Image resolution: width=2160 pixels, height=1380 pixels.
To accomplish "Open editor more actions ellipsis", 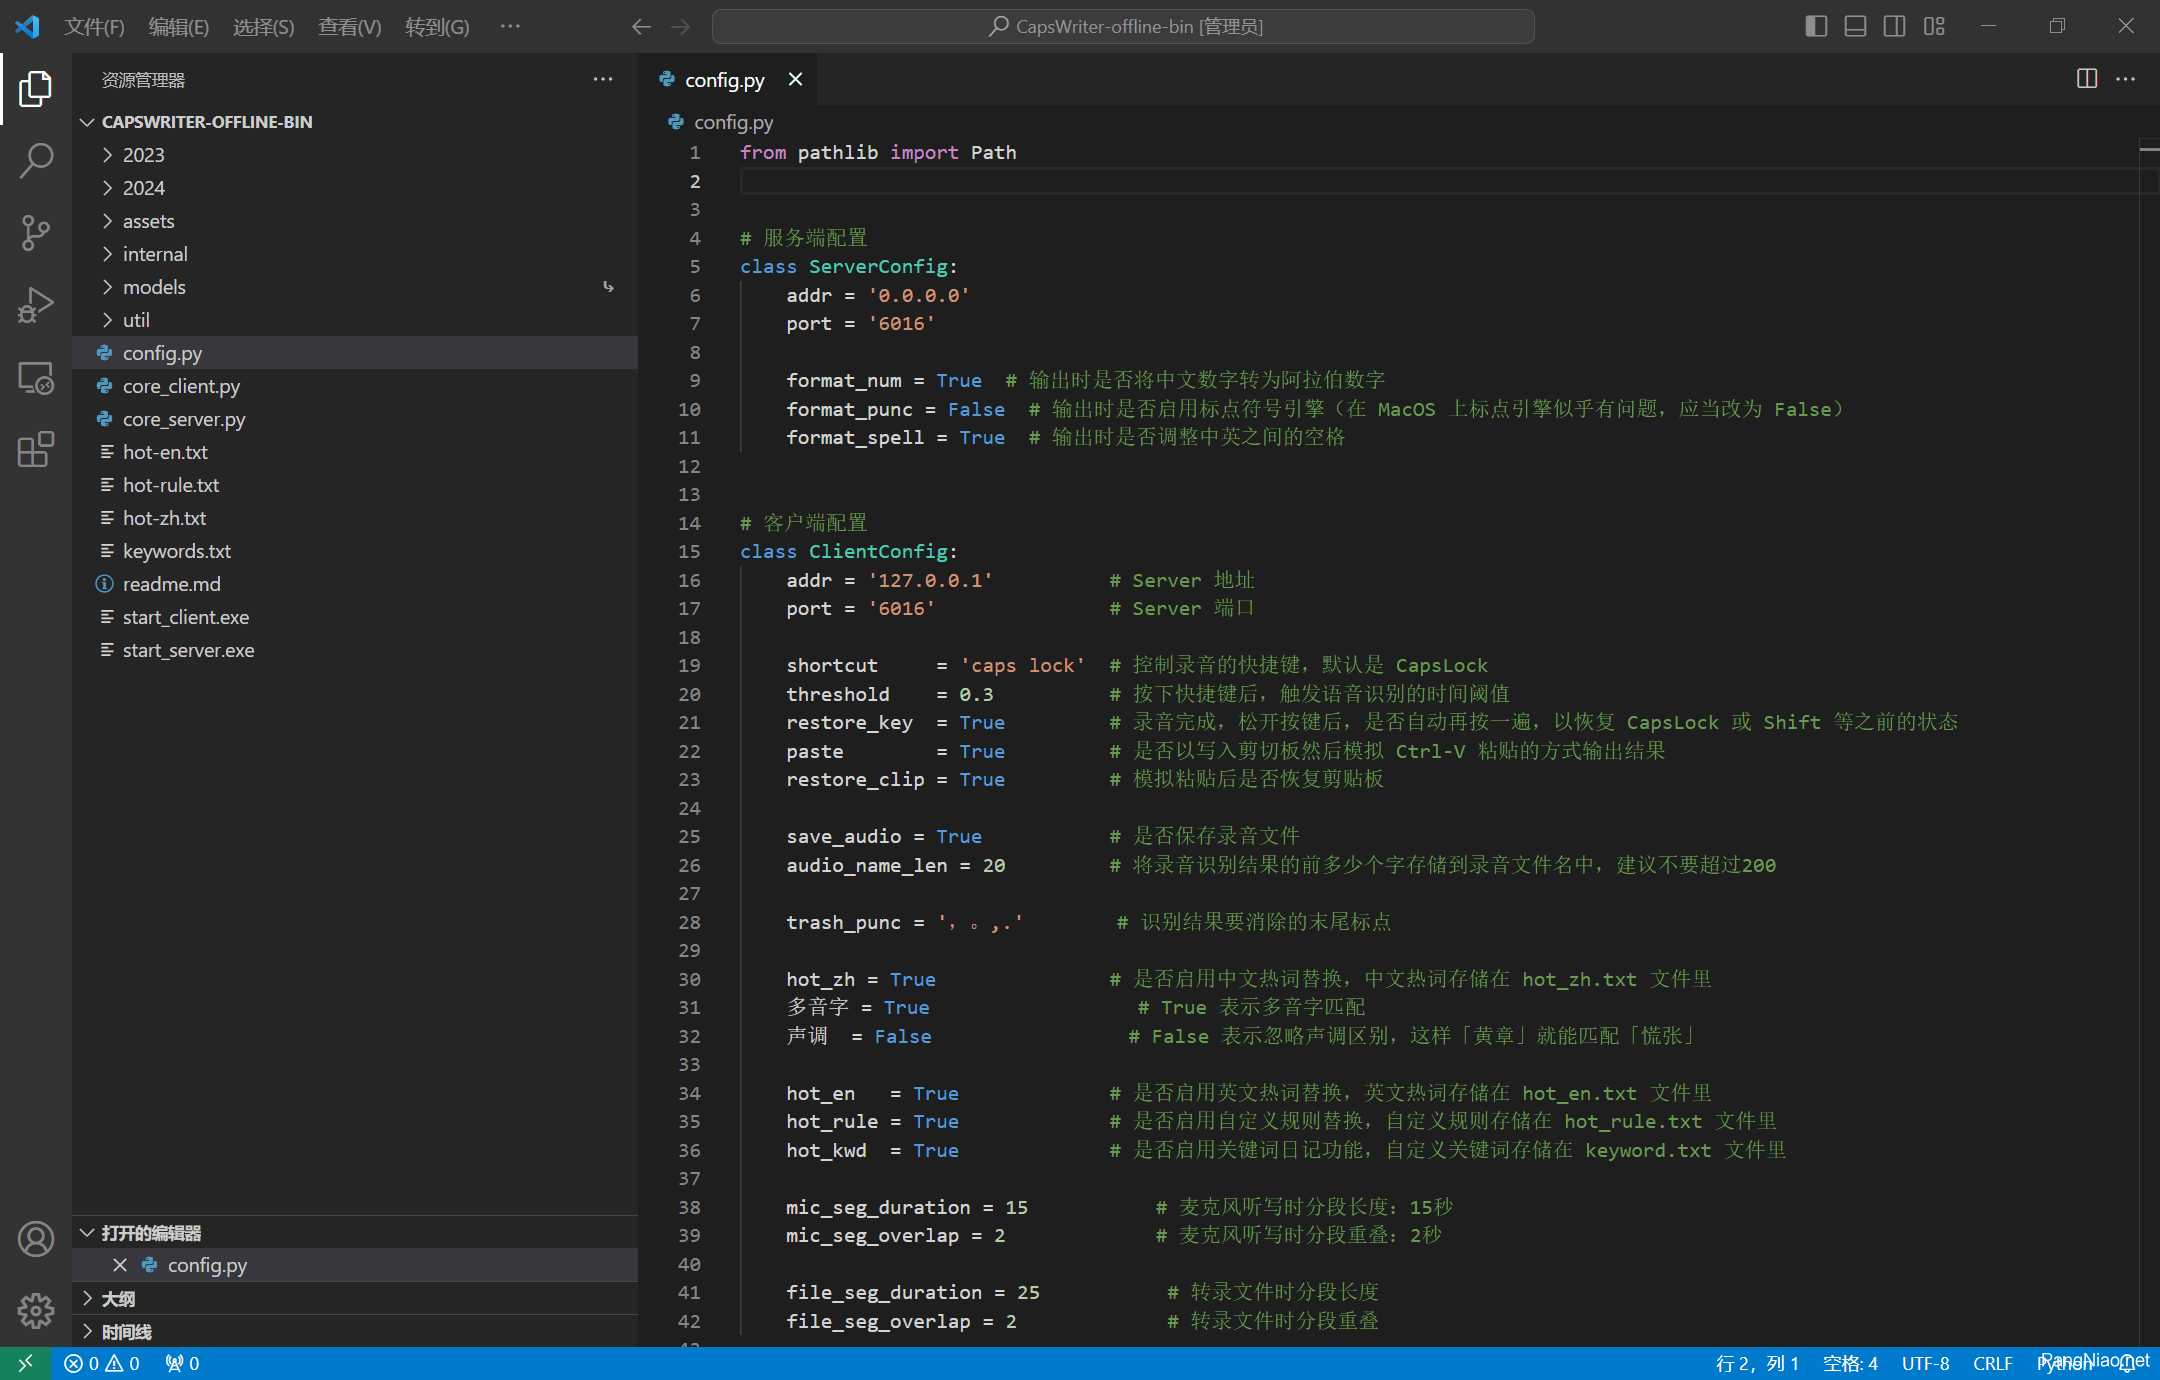I will (x=2126, y=79).
